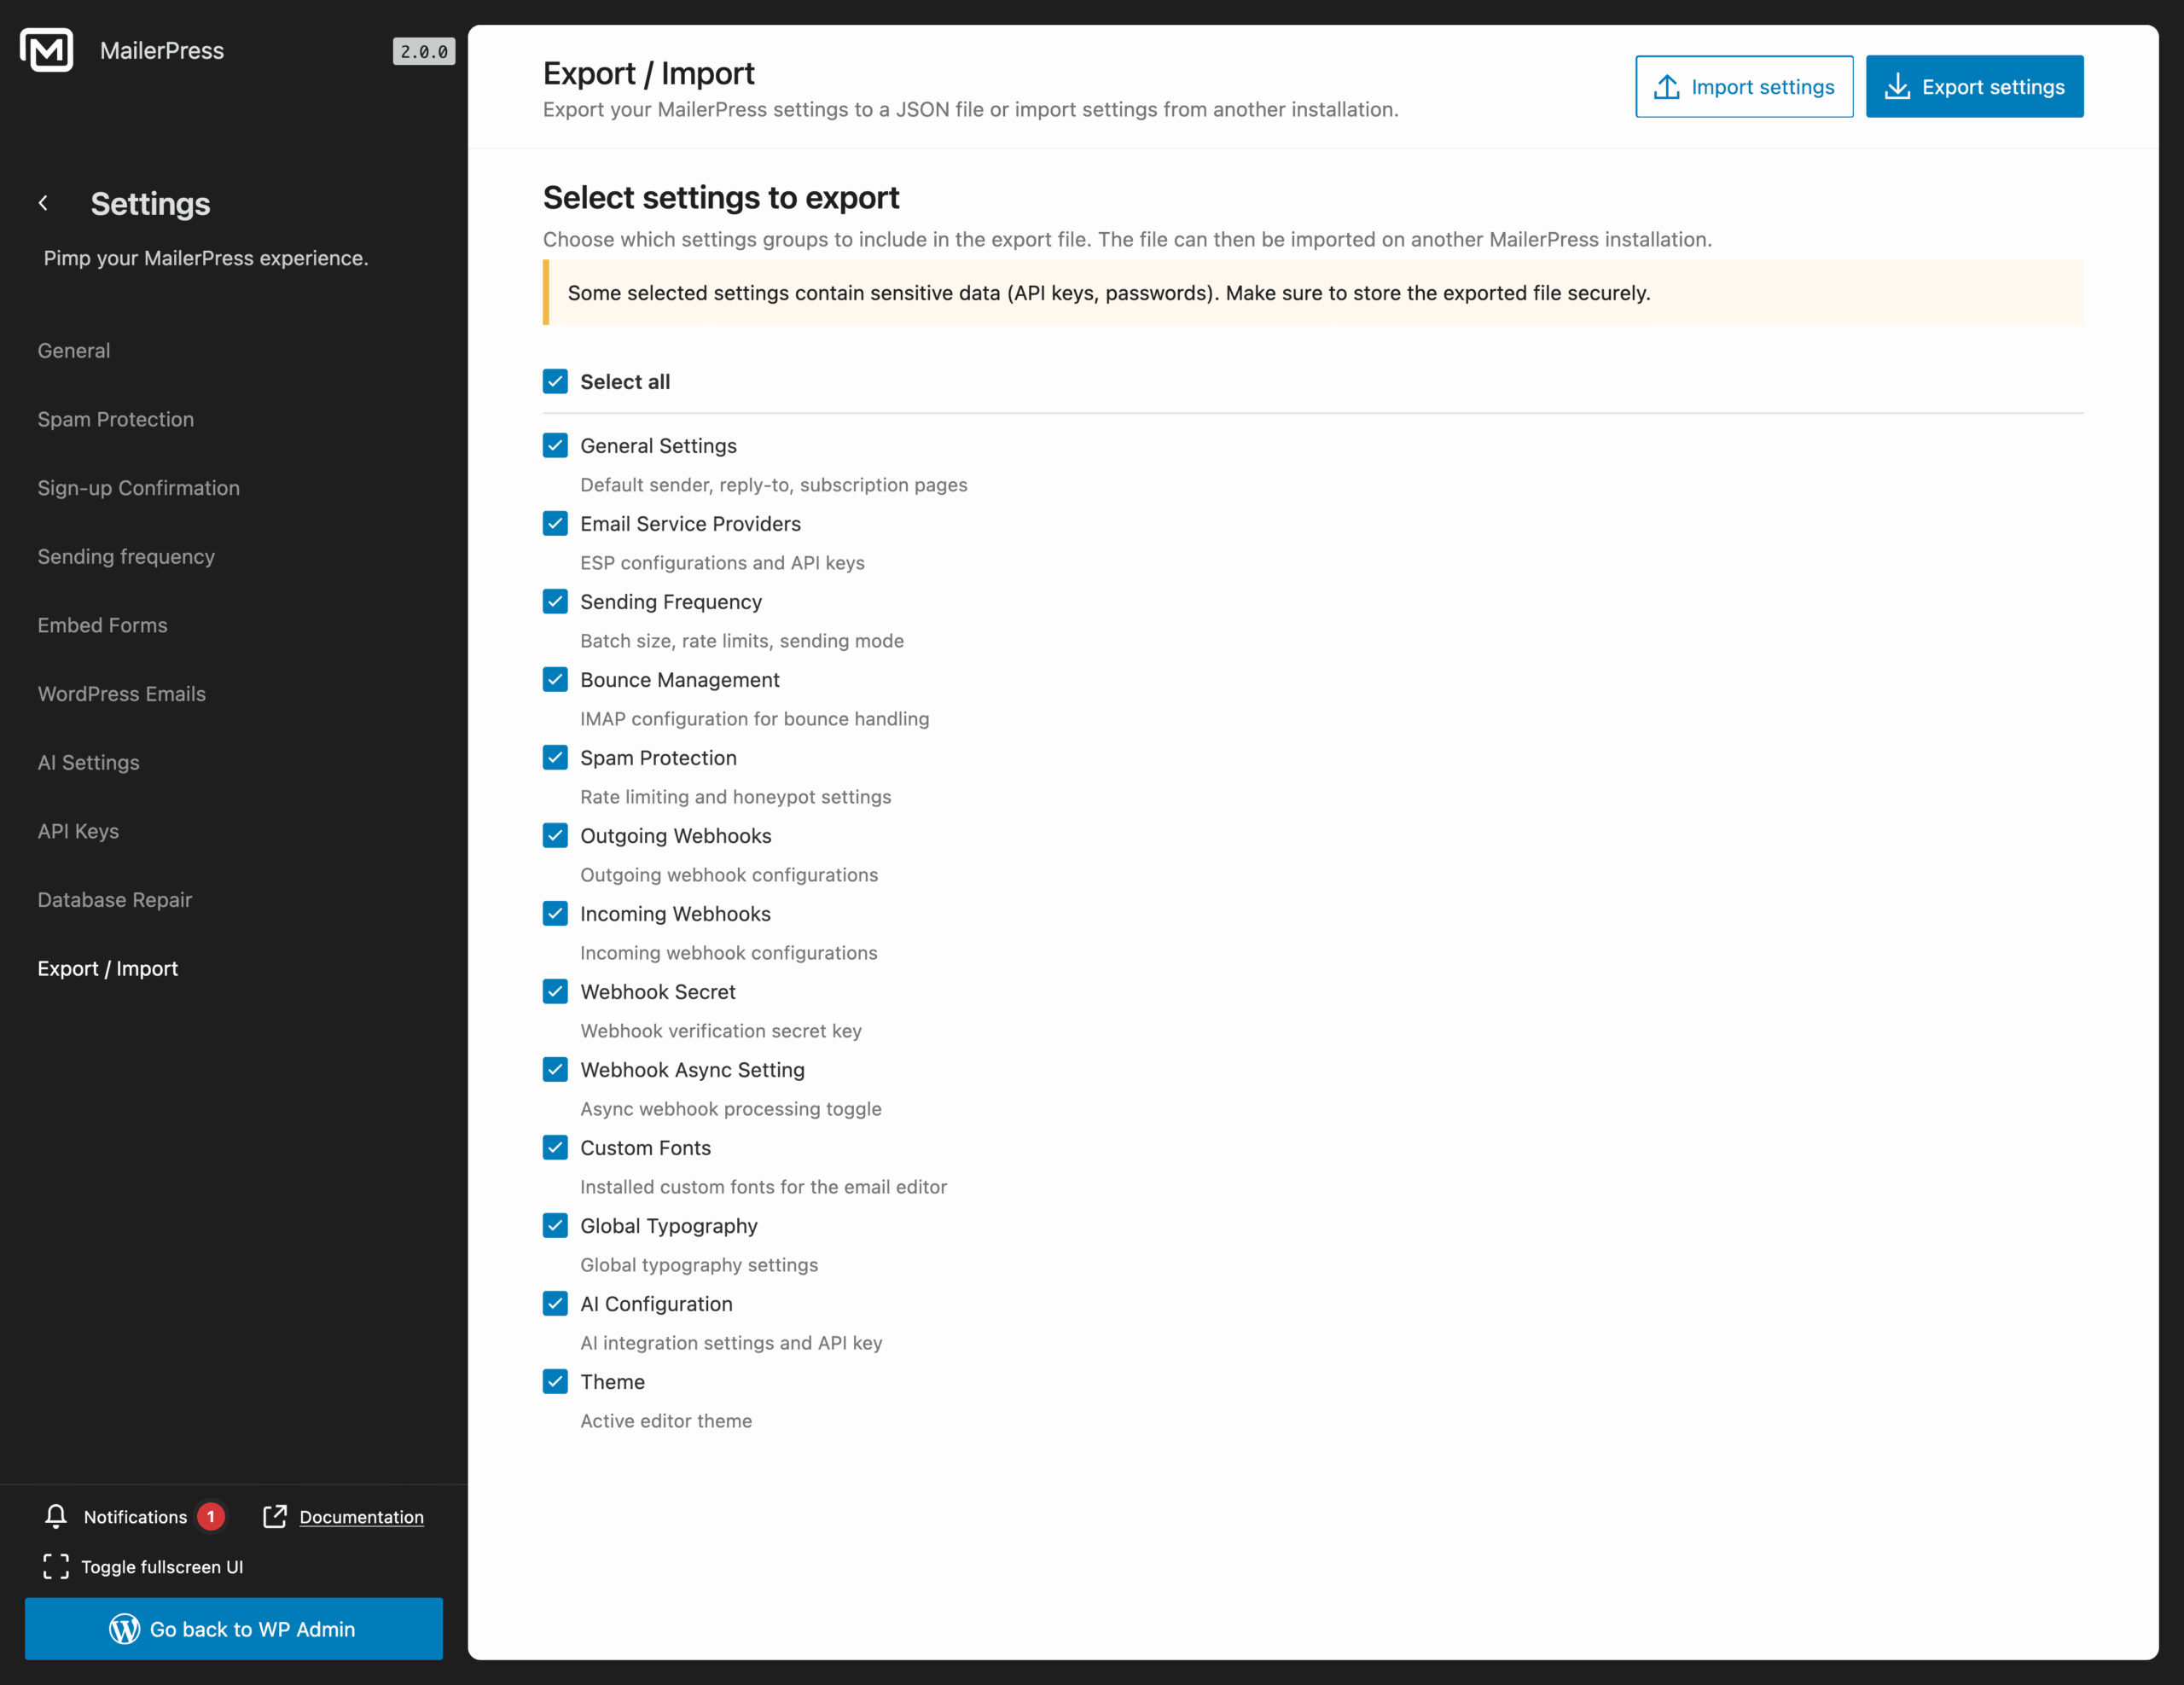
Task: Click Go back to WP Admin button
Action: point(234,1629)
